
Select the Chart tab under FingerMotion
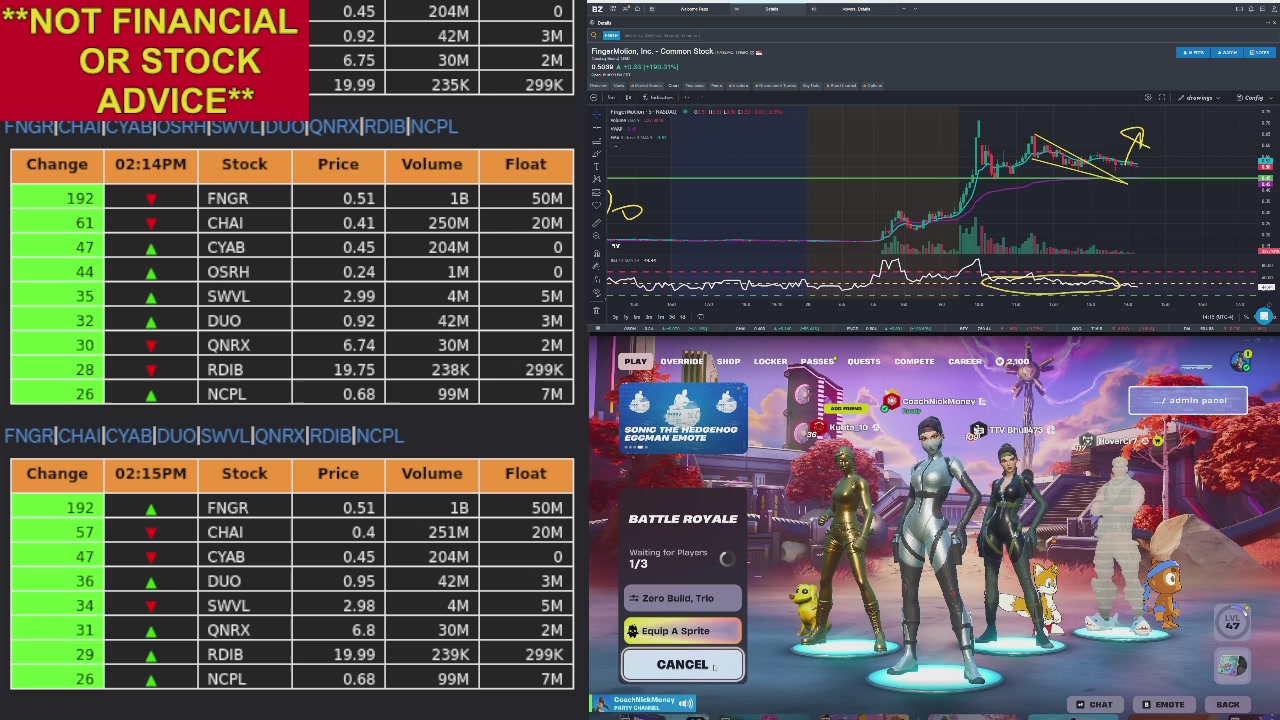pos(673,85)
